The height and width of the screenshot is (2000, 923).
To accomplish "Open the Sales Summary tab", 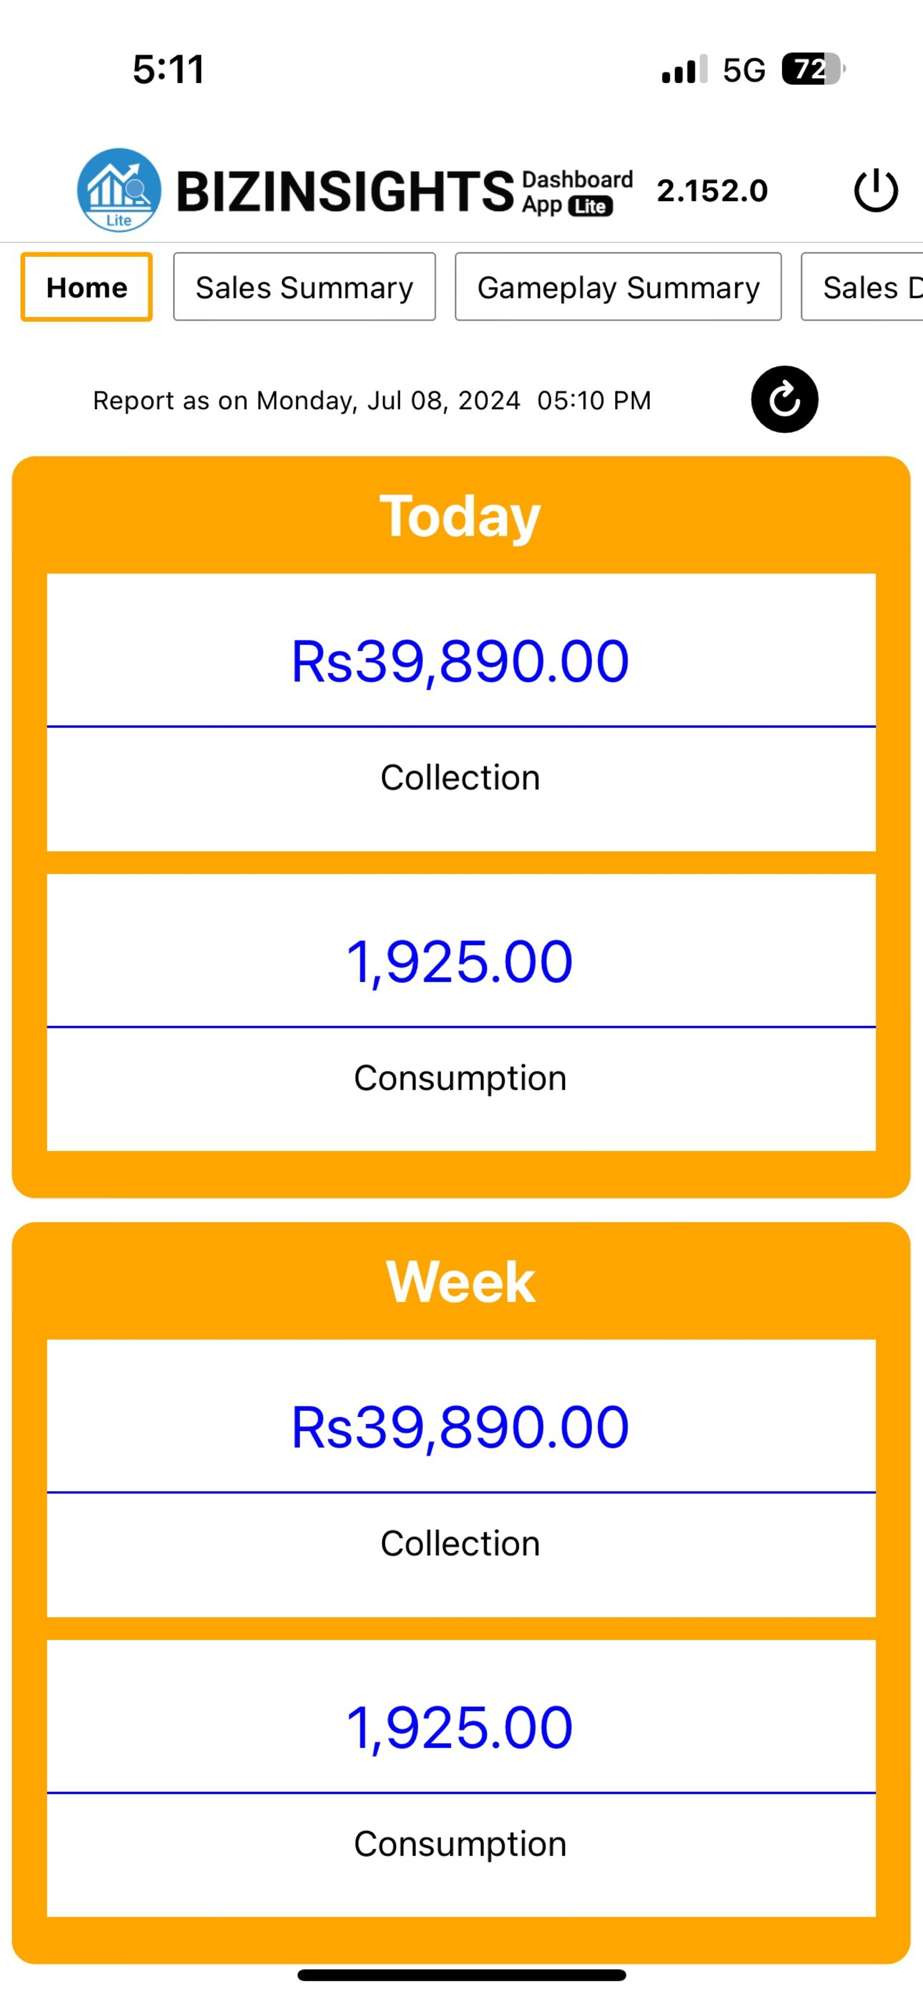I will pos(304,287).
